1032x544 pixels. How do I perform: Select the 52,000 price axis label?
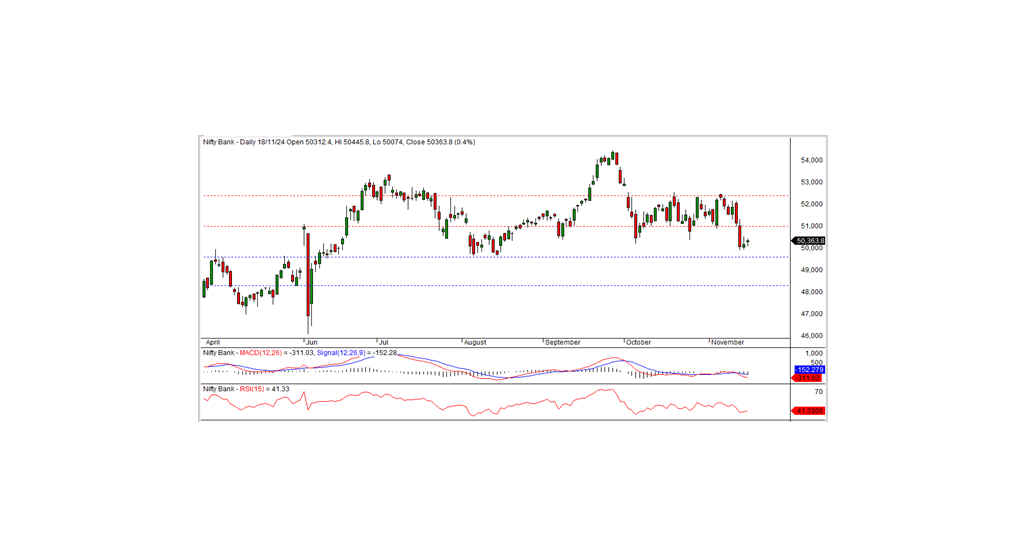[x=811, y=205]
